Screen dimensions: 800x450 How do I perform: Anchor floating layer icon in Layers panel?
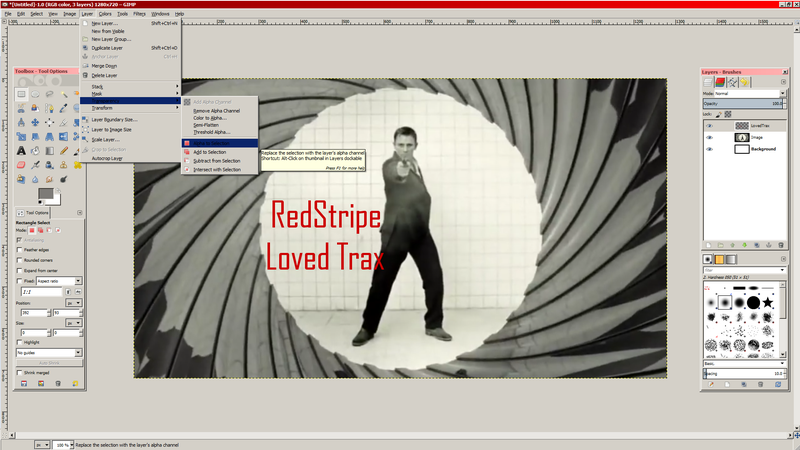[x=769, y=245]
